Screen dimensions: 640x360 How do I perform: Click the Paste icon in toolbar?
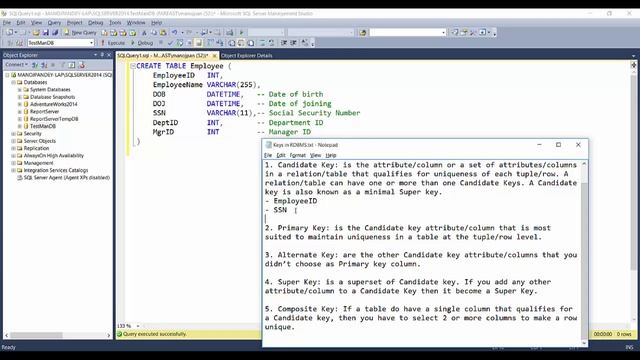click(x=163, y=32)
